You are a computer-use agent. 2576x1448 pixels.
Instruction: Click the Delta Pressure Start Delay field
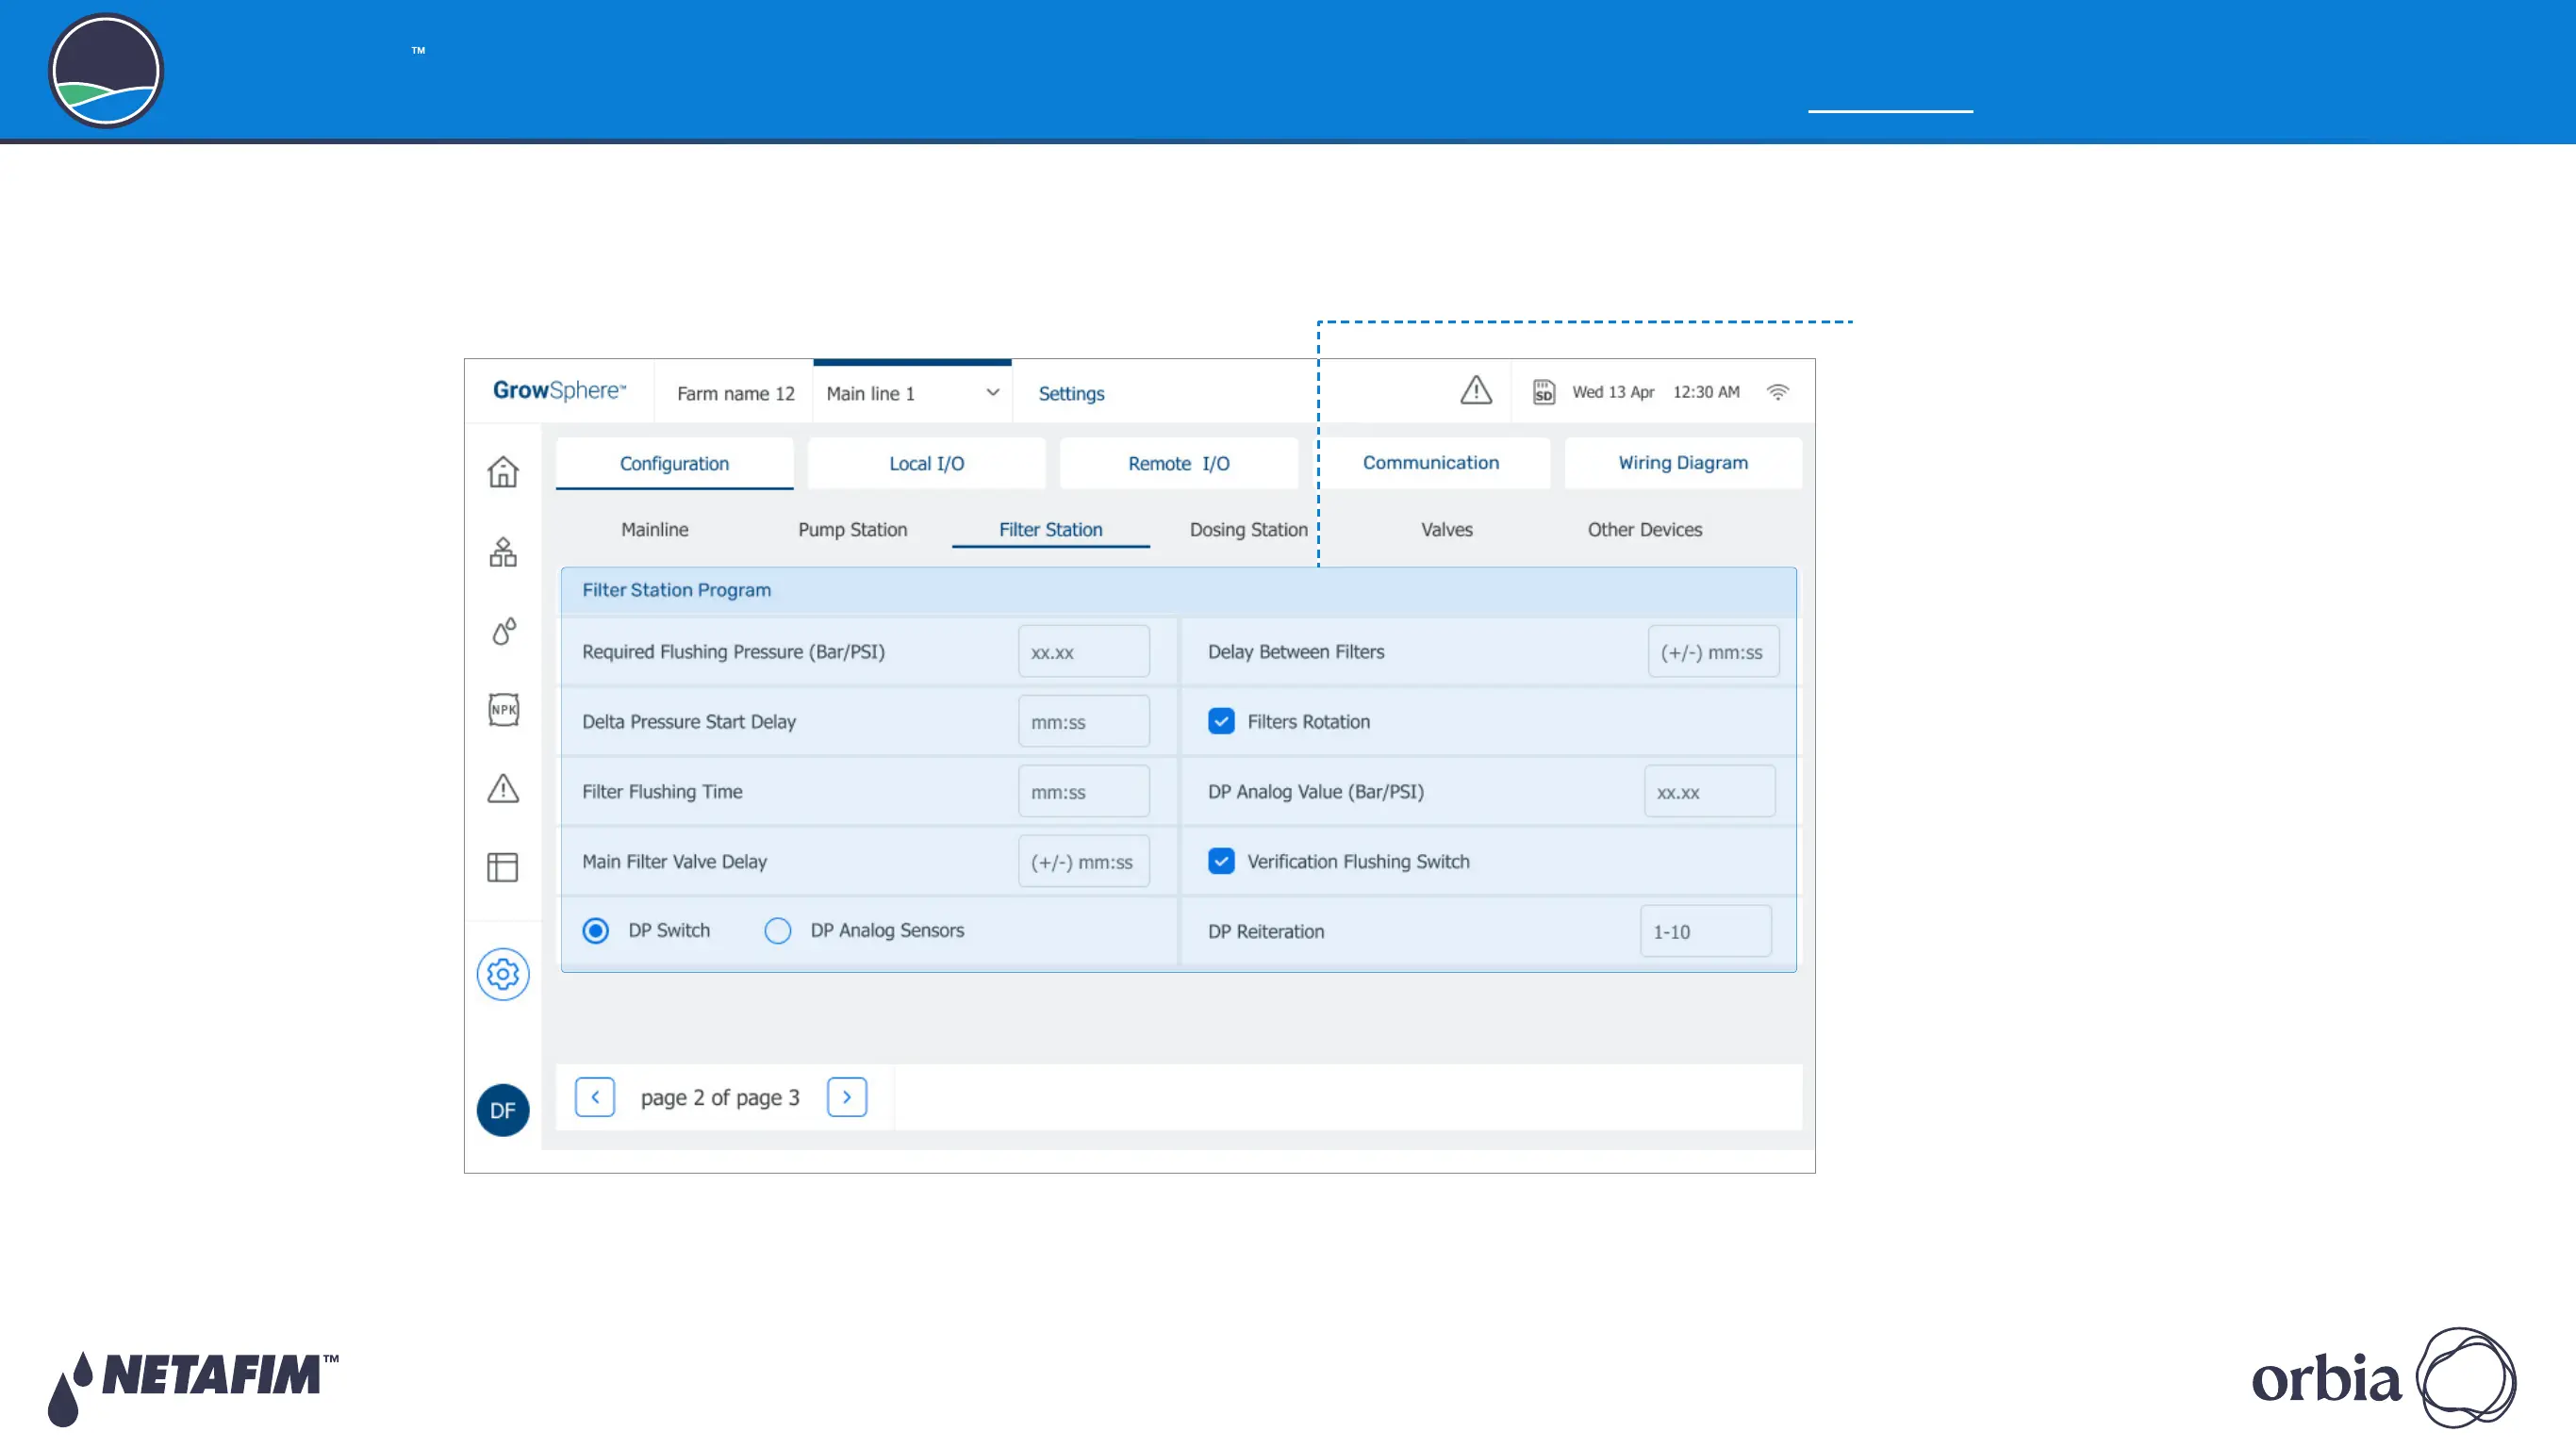click(x=1084, y=721)
